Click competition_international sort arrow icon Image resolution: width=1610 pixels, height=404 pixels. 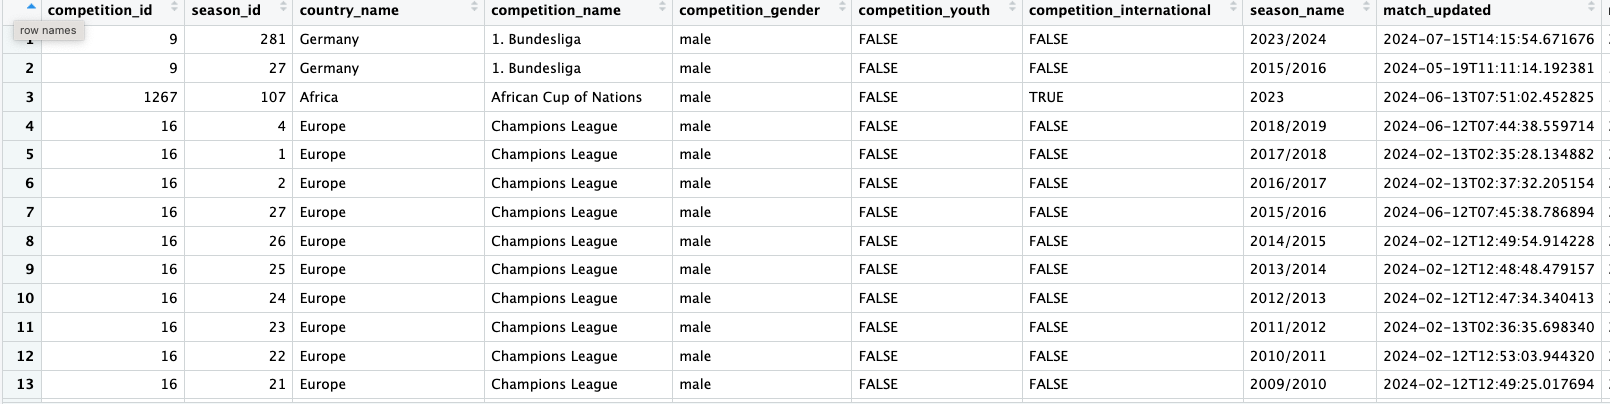coord(1233,9)
